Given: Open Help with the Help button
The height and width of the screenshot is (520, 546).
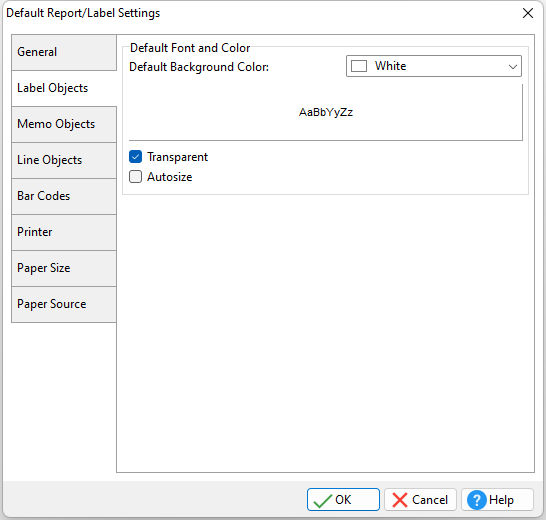Looking at the screenshot, I should click(x=497, y=499).
